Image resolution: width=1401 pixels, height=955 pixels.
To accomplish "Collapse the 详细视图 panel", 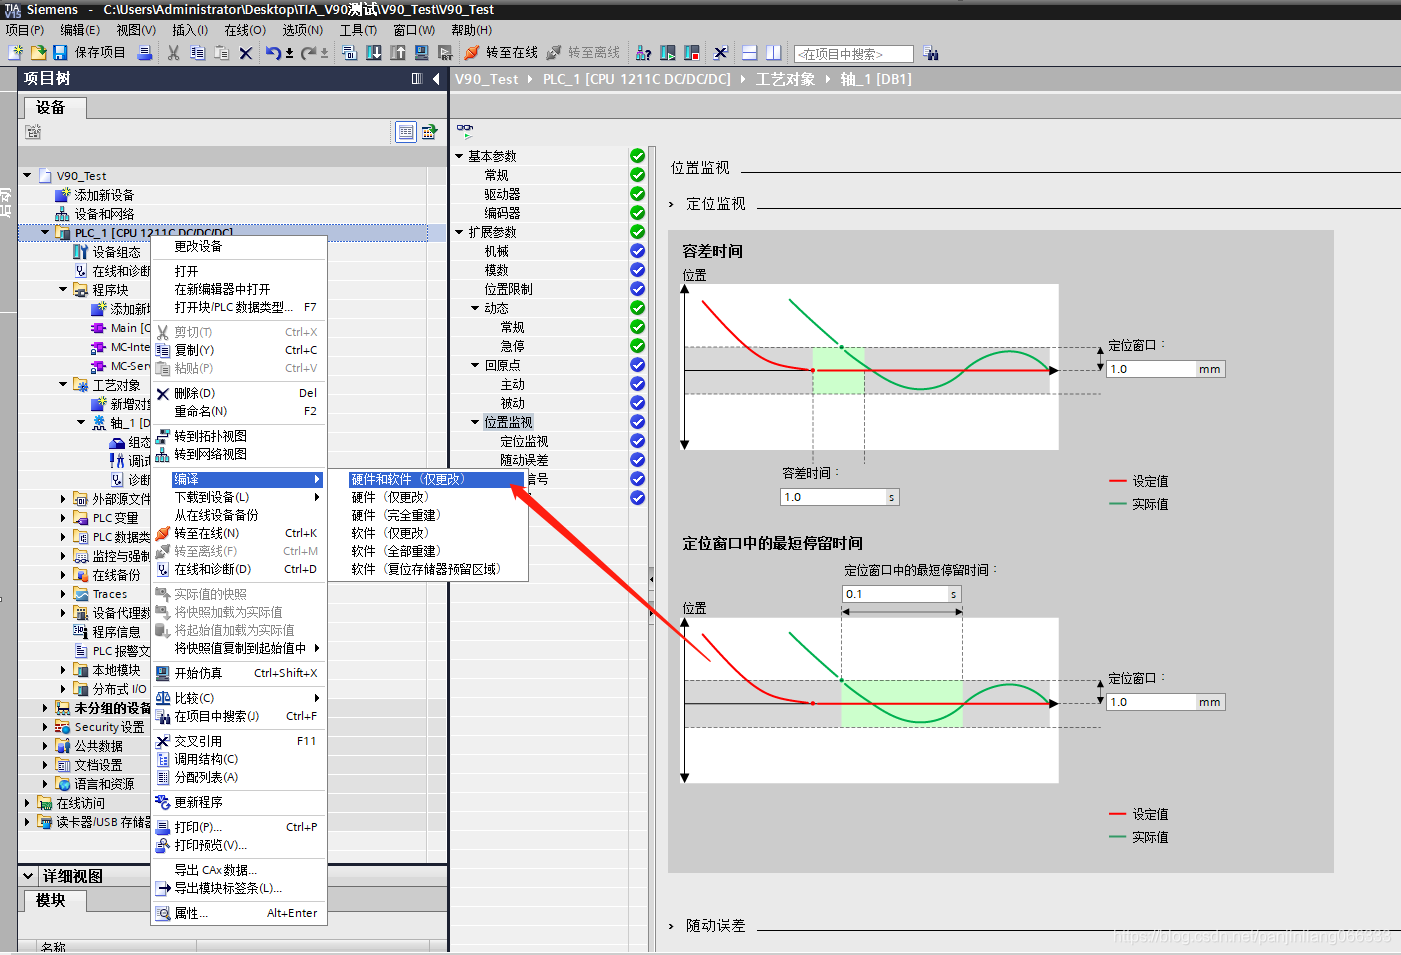I will pos(28,876).
